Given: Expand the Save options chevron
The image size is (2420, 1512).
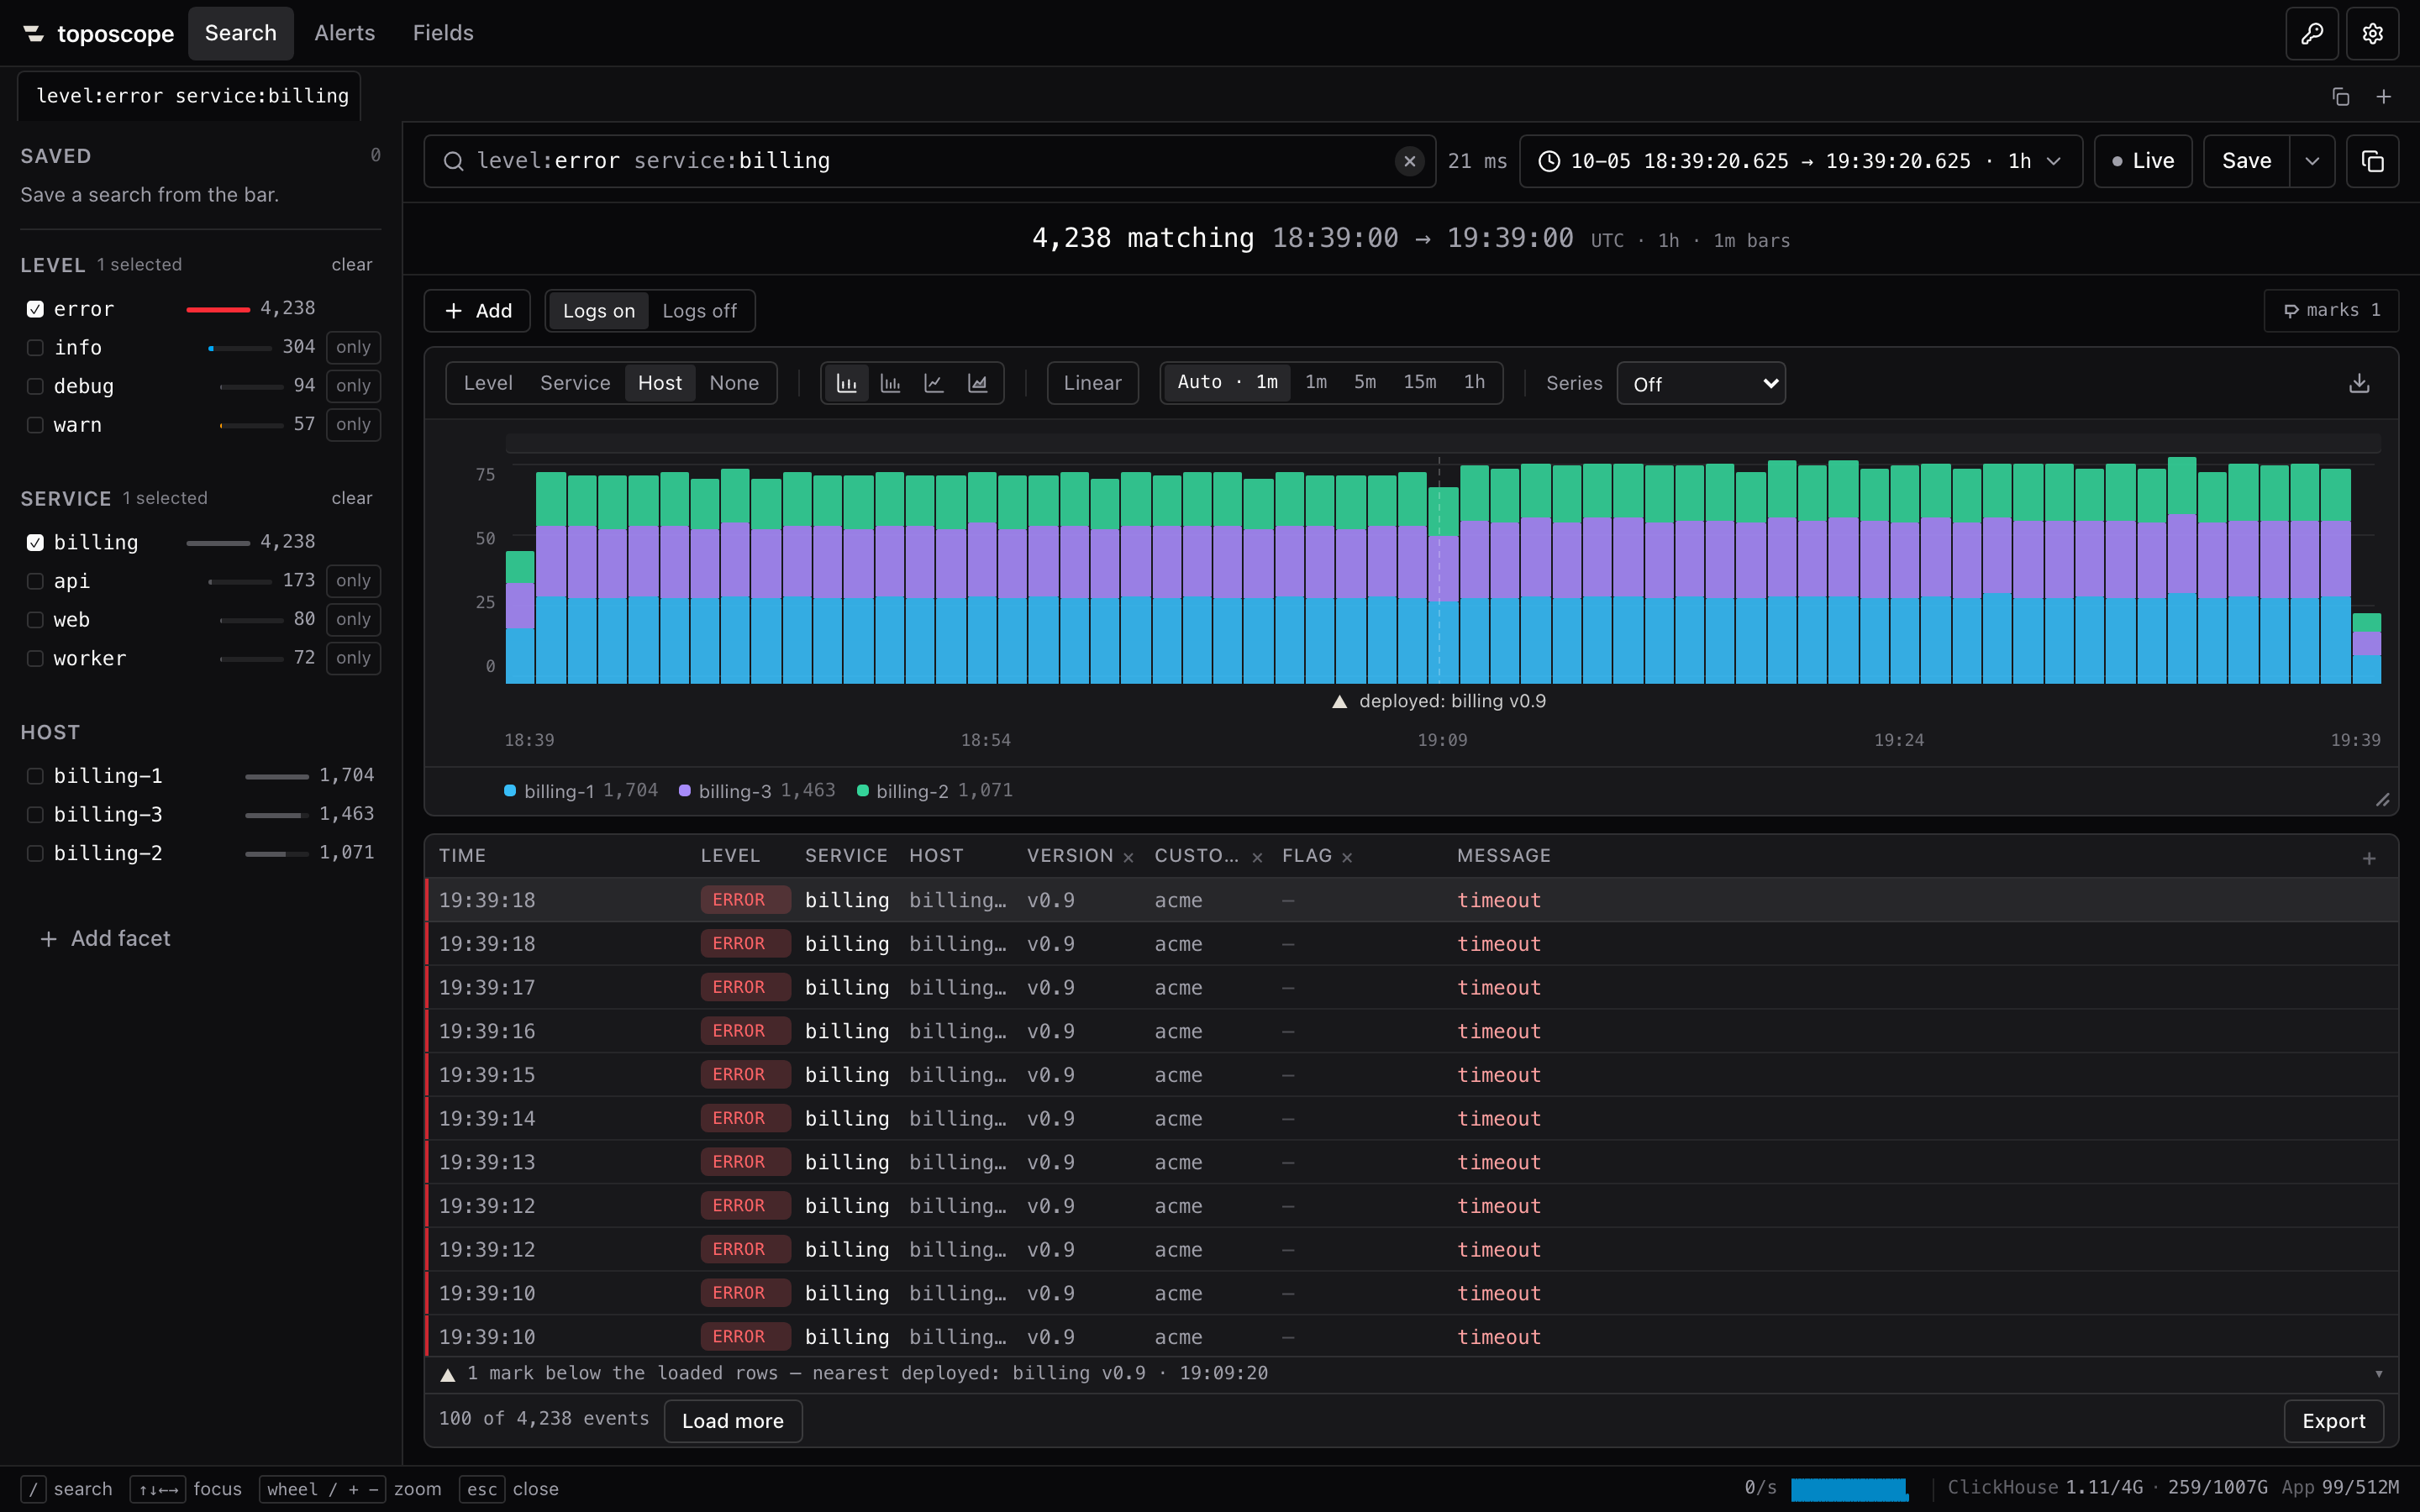Looking at the screenshot, I should click(2312, 161).
